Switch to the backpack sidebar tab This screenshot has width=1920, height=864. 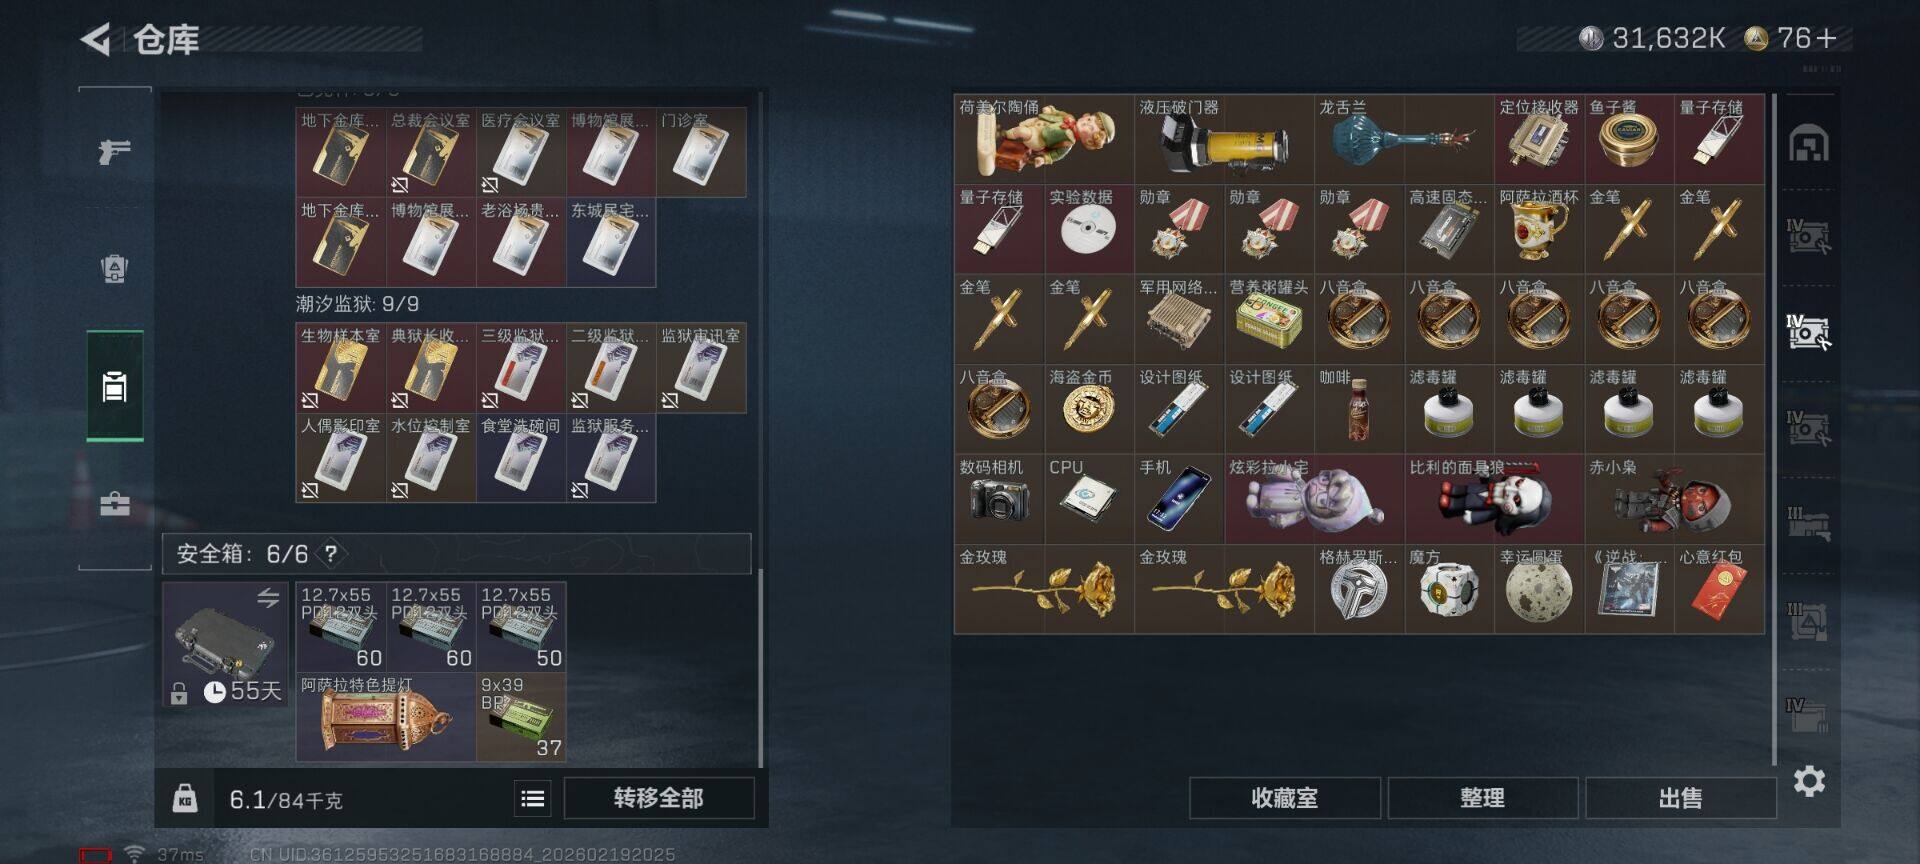click(x=115, y=268)
